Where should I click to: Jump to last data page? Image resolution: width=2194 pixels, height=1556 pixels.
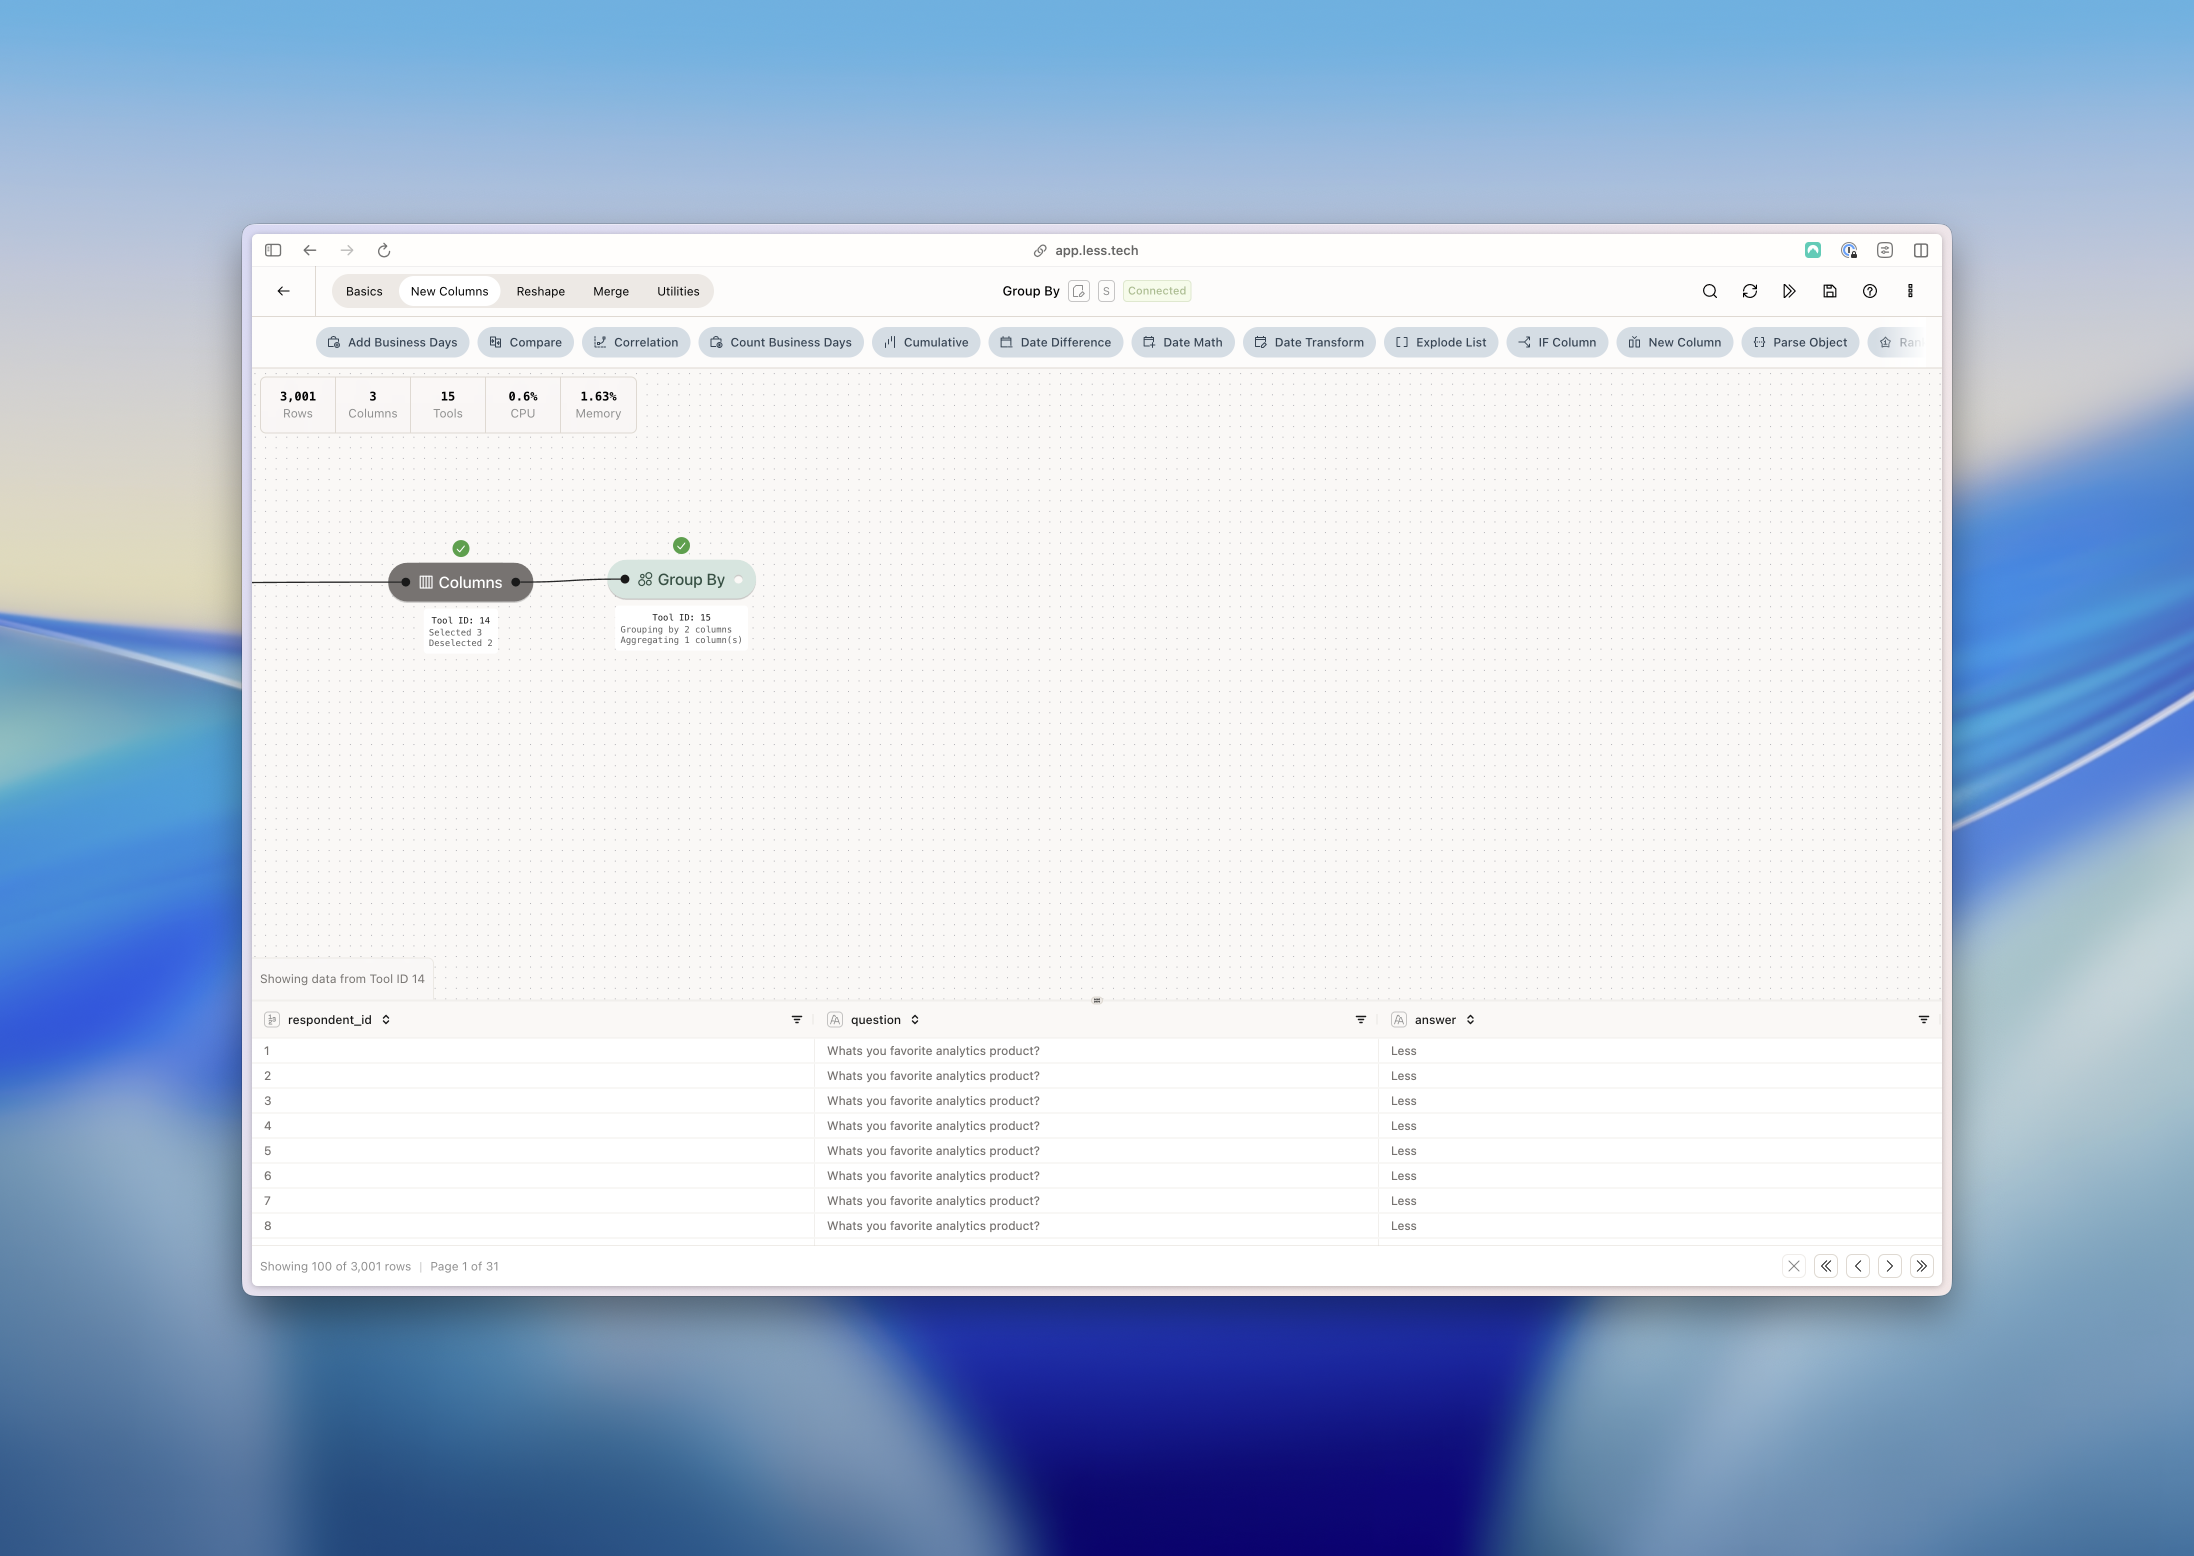coord(1921,1266)
